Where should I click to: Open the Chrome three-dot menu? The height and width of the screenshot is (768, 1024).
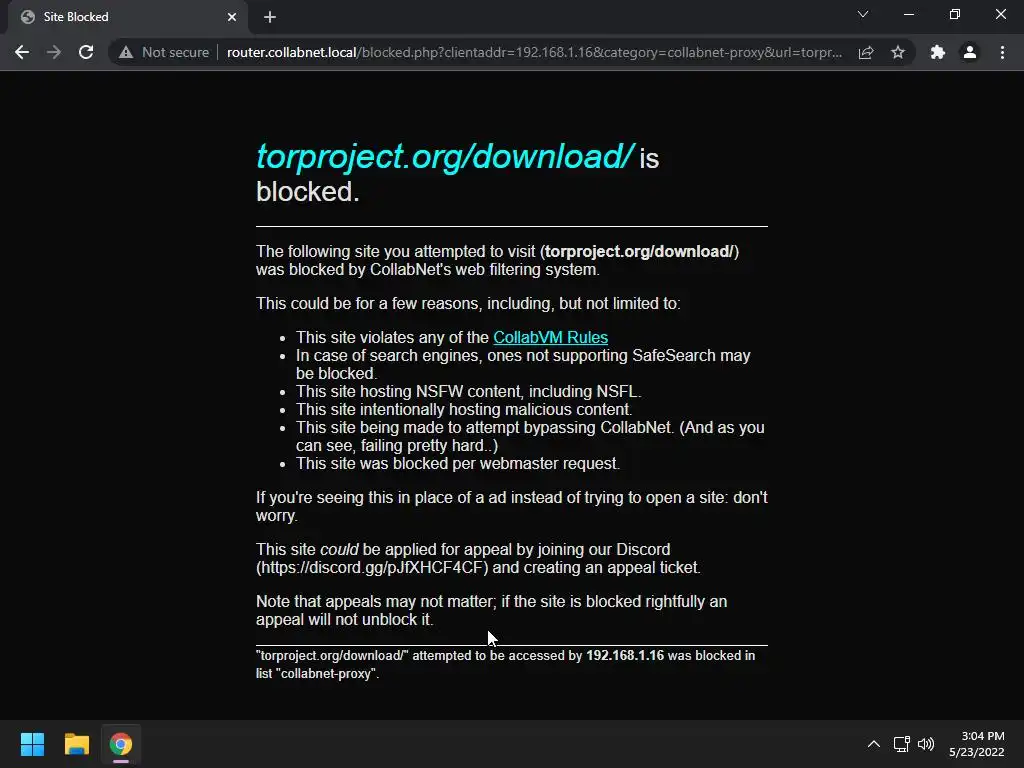coord(1002,52)
